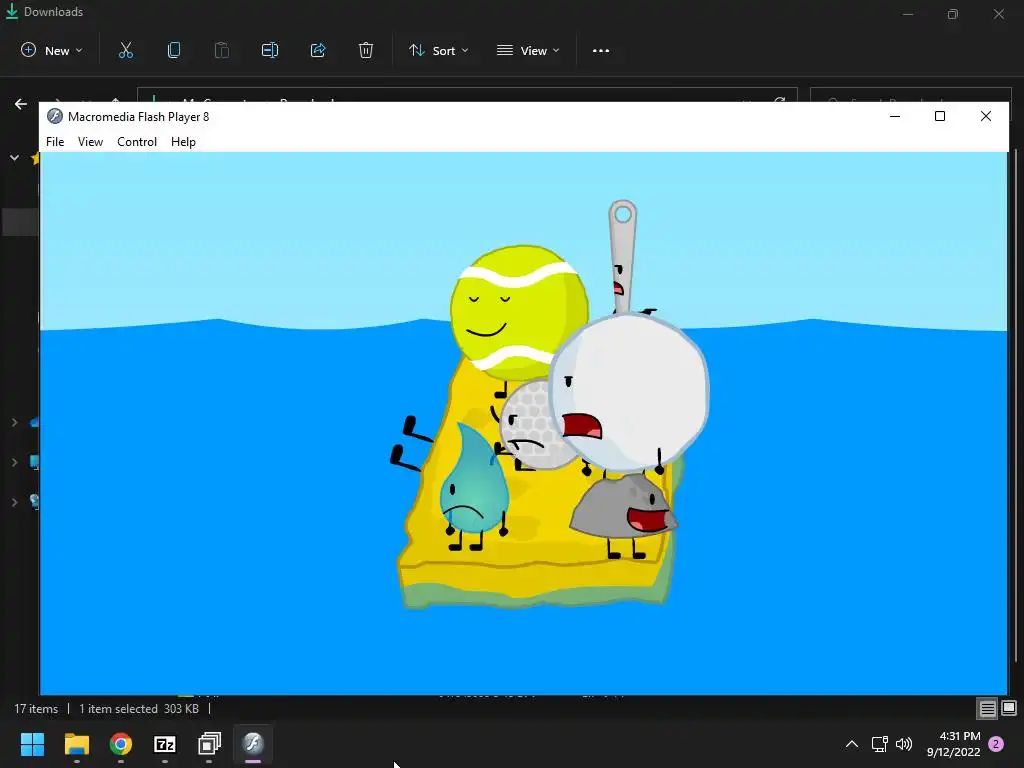Switch Explorer to details view icon

click(x=987, y=708)
